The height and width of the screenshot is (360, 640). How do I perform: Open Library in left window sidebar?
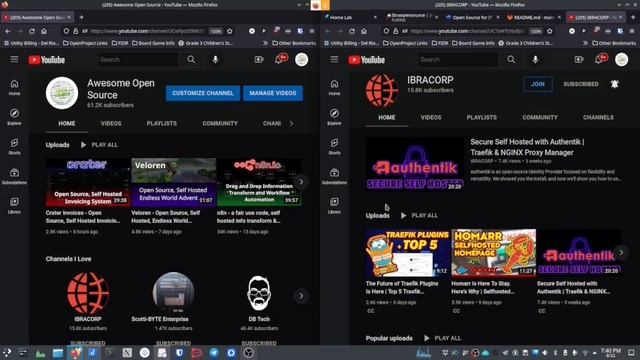pos(14,206)
